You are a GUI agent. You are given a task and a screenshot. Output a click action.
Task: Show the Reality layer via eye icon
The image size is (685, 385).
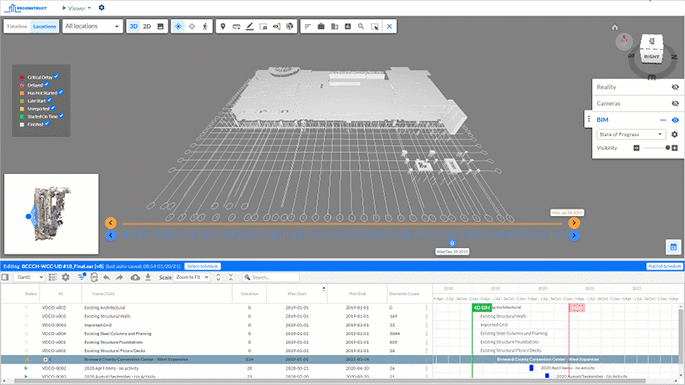[x=675, y=87]
